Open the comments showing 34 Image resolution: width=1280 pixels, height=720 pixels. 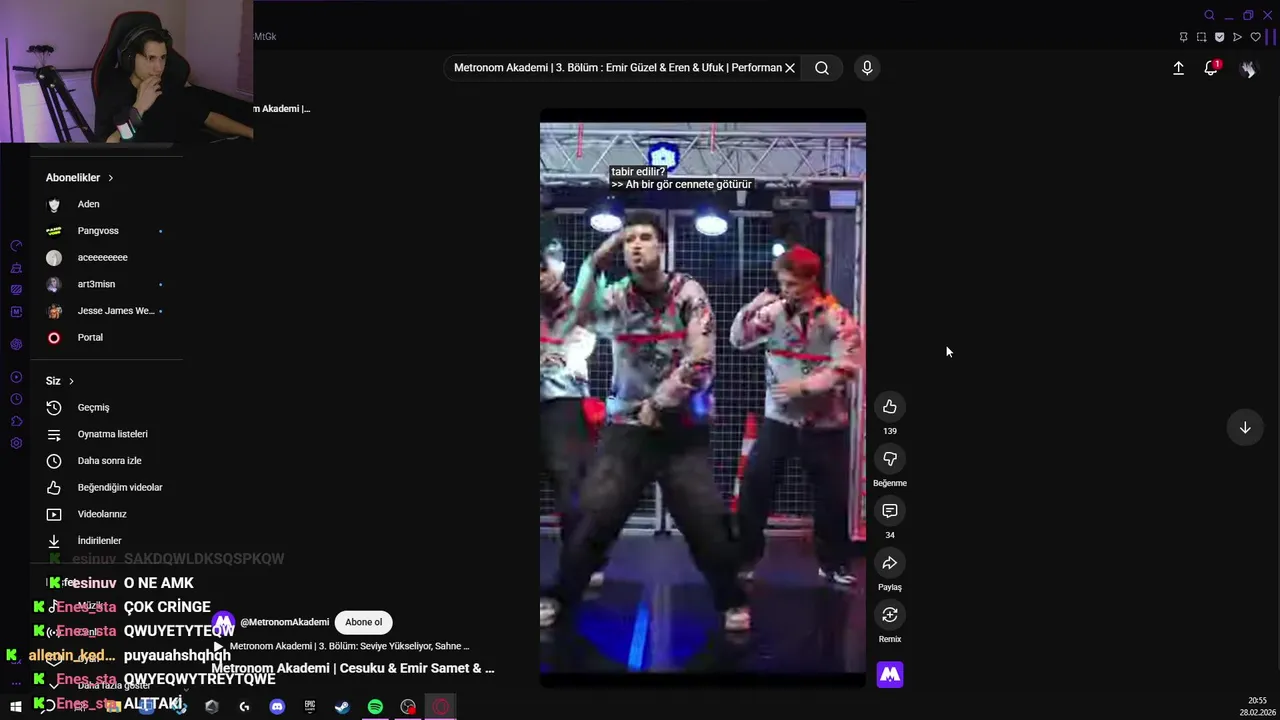tap(890, 510)
